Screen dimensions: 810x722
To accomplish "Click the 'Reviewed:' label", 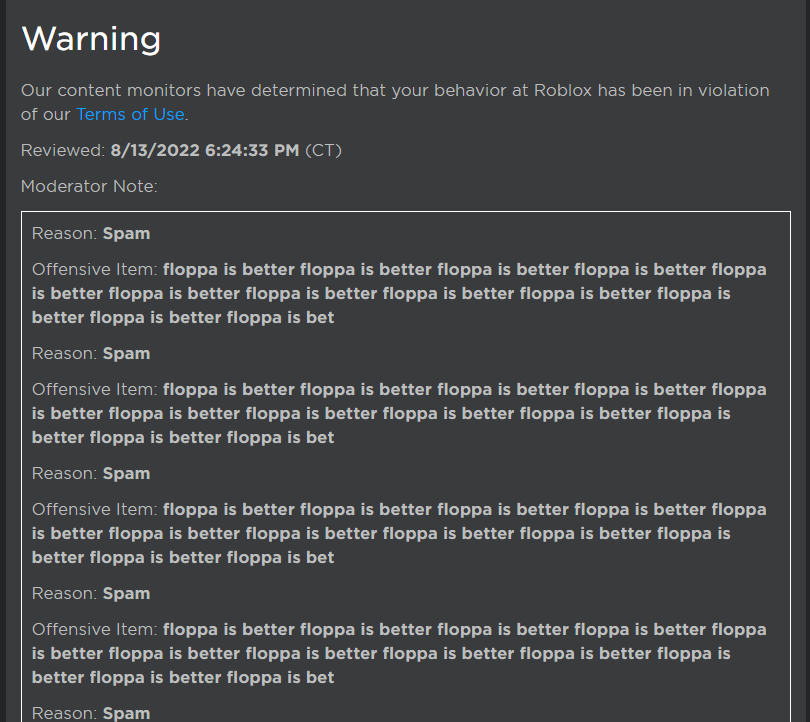I will pyautogui.click(x=63, y=150).
